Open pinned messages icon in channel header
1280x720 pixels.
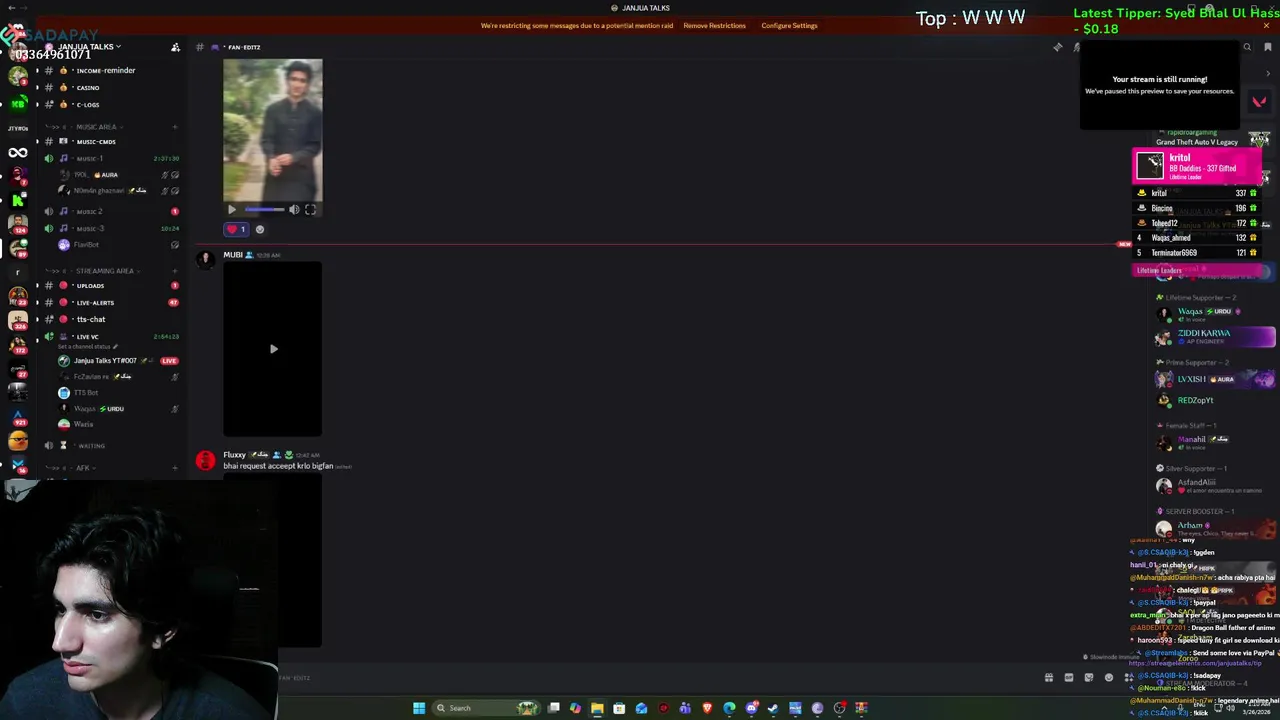[1058, 47]
